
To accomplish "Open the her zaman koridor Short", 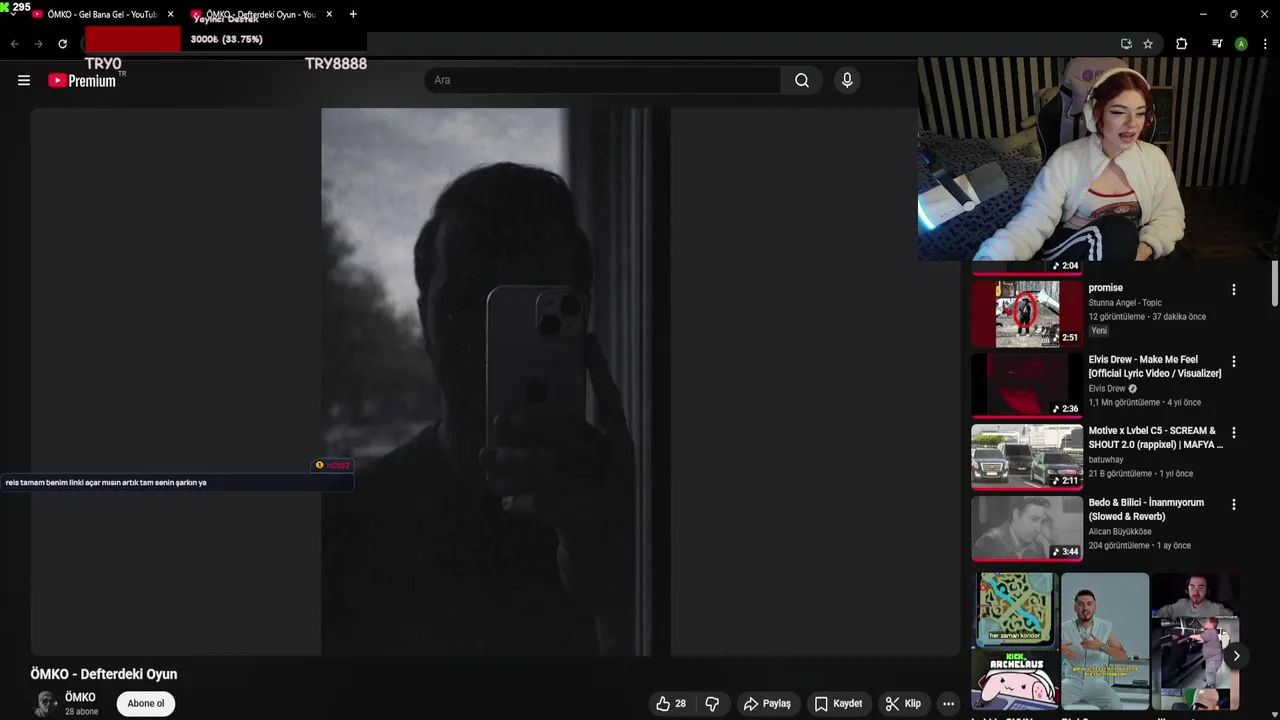I will pyautogui.click(x=1017, y=640).
